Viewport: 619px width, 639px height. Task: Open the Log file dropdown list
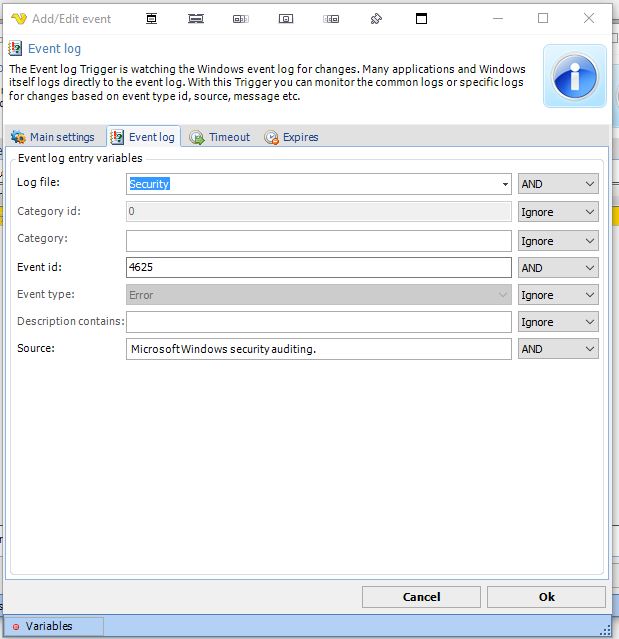tap(506, 184)
